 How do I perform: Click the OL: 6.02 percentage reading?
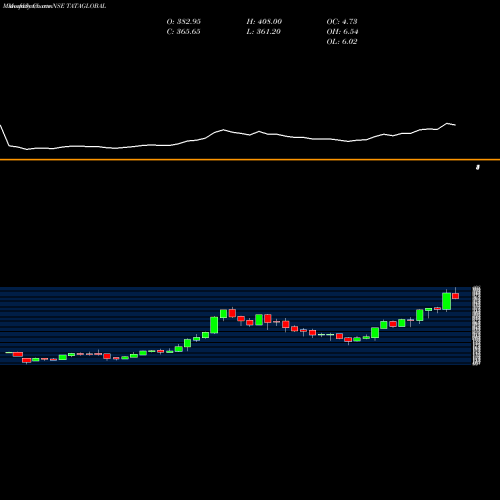pos(342,42)
